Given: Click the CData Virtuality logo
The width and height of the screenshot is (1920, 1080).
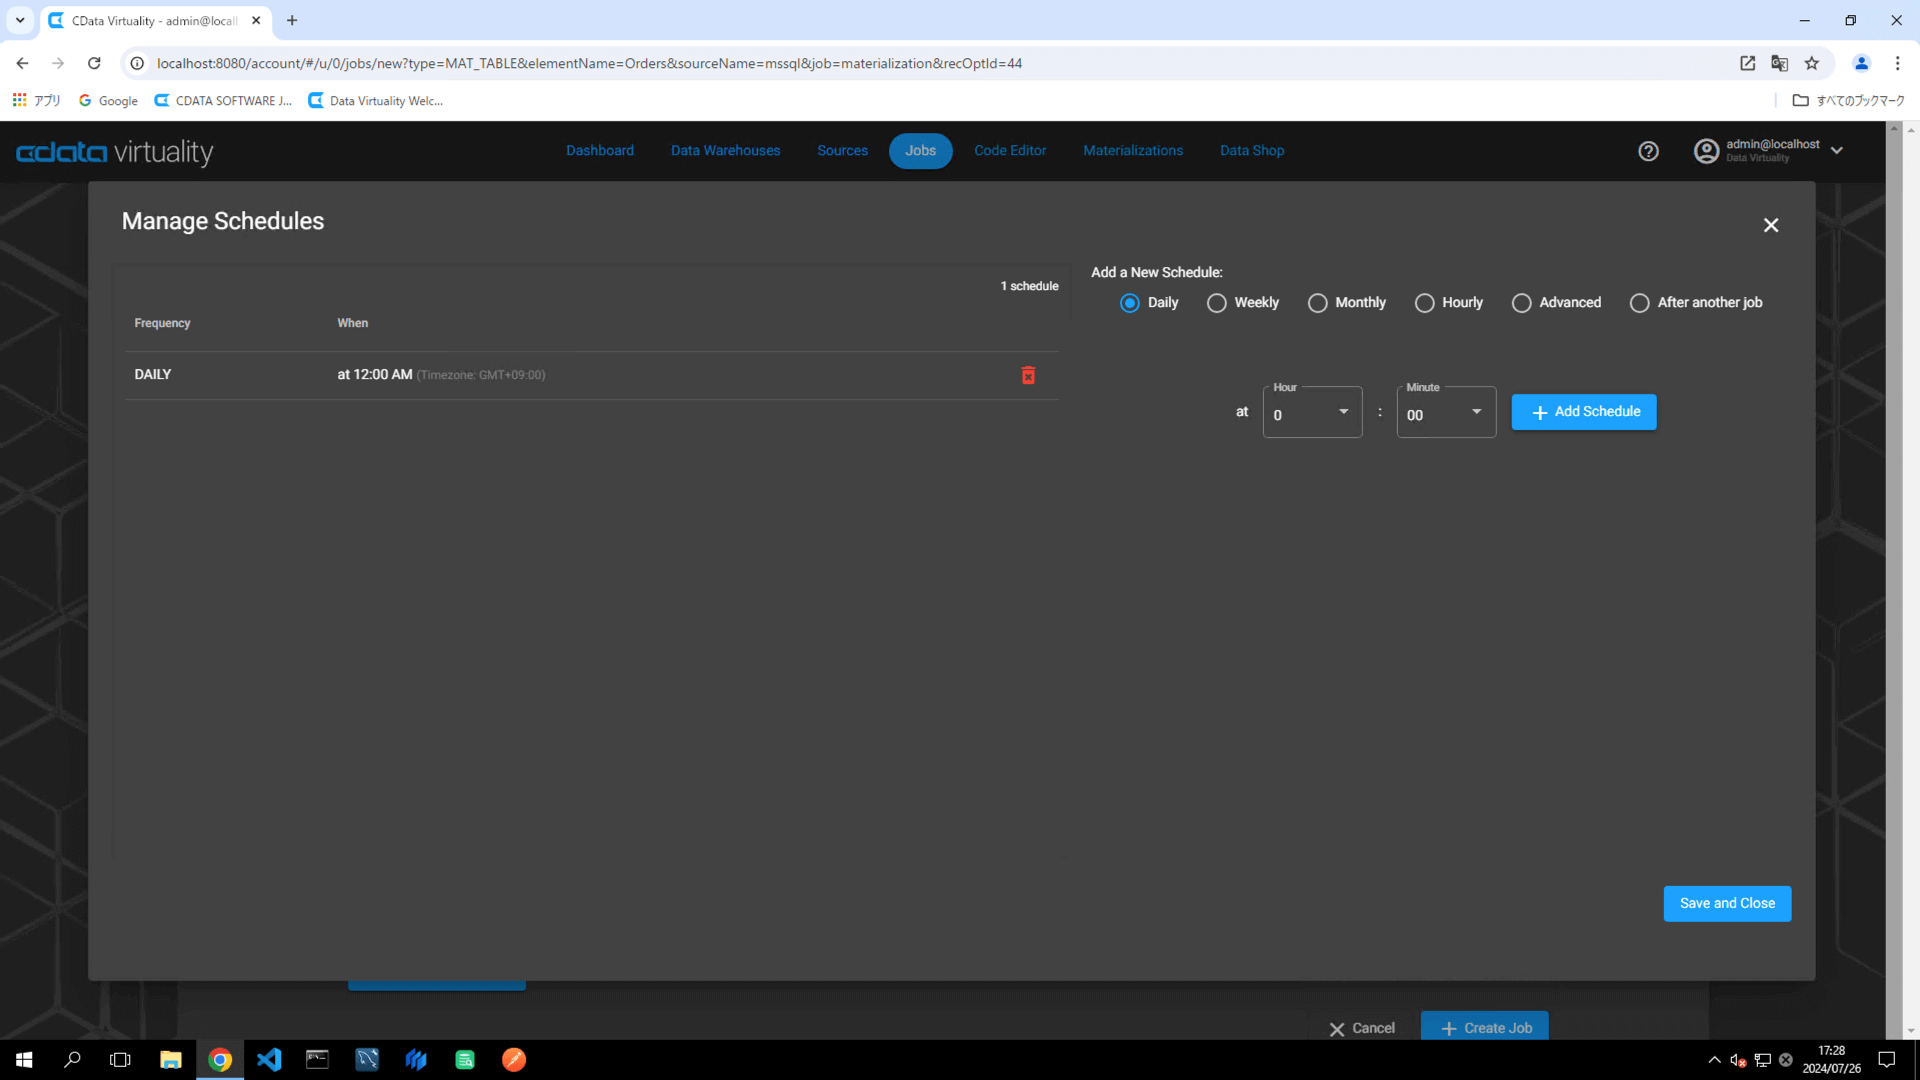Looking at the screenshot, I should (x=115, y=152).
